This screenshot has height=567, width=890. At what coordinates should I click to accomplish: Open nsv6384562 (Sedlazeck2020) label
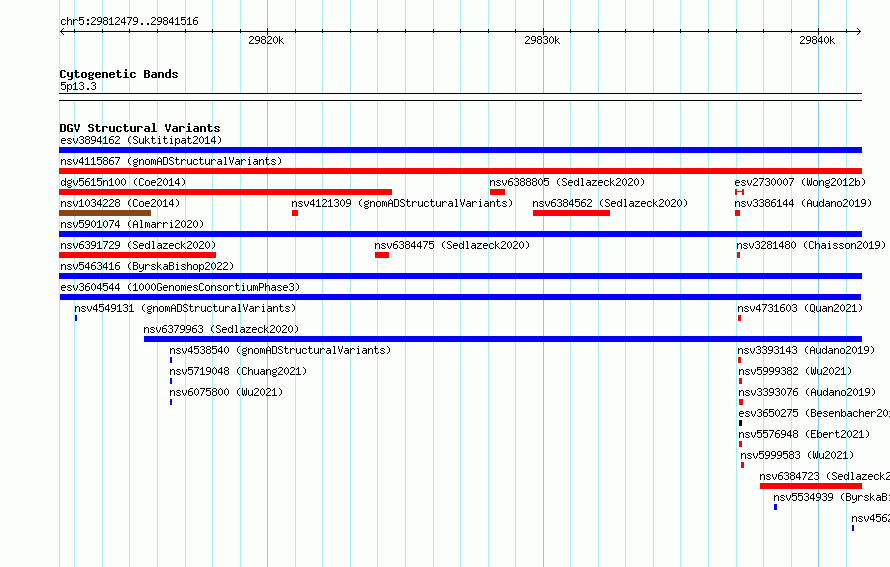[610, 203]
